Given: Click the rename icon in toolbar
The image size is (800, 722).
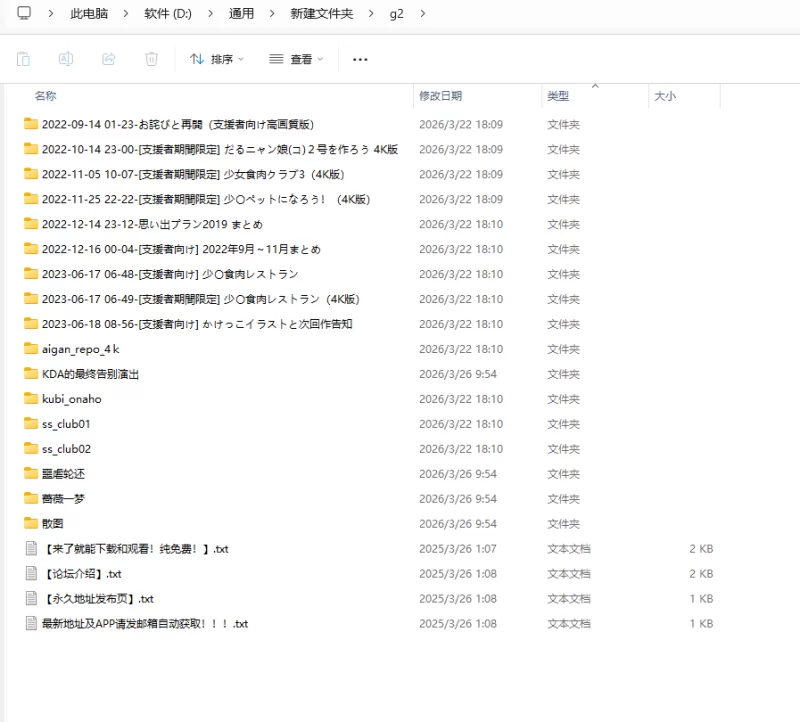Looking at the screenshot, I should [66, 59].
